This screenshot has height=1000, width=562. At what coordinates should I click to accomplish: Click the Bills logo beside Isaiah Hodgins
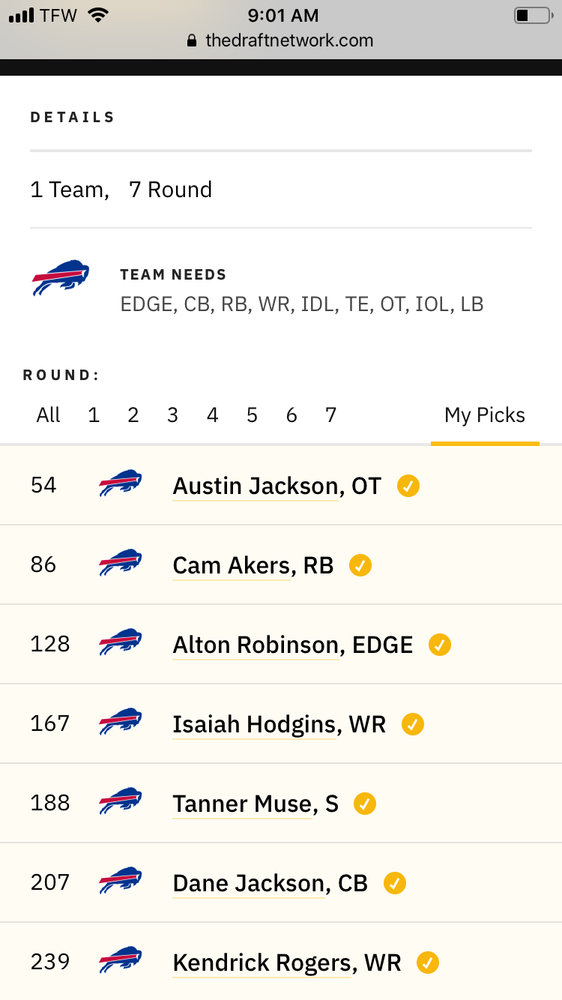tap(121, 721)
